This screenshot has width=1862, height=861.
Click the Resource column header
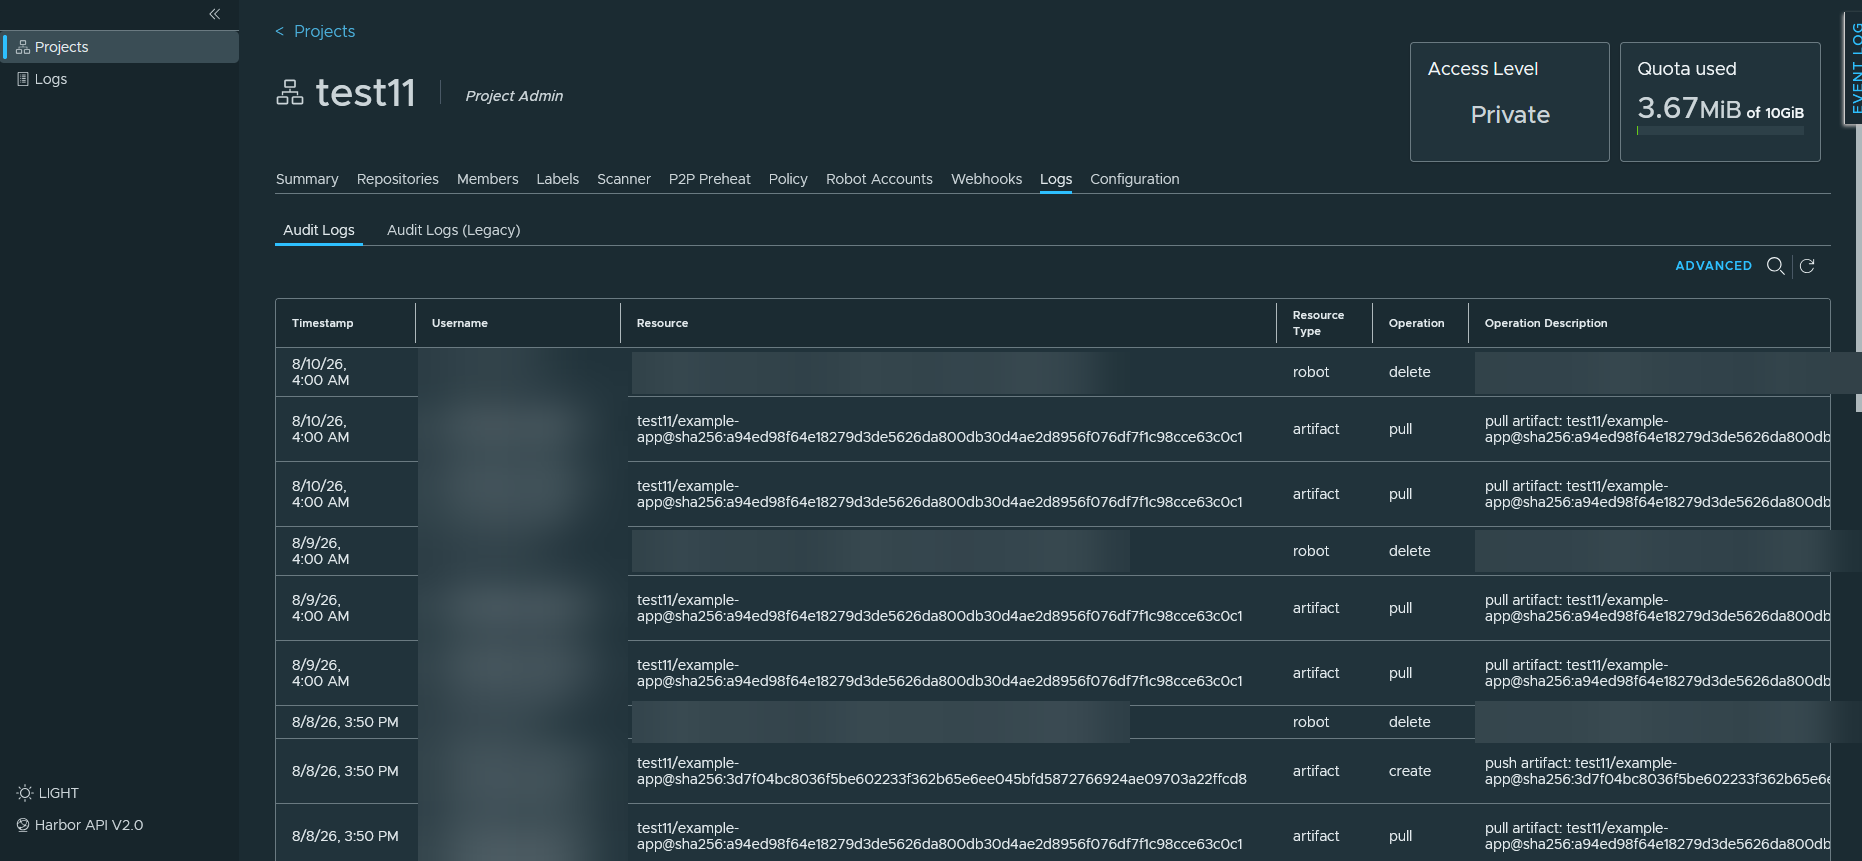tap(662, 323)
